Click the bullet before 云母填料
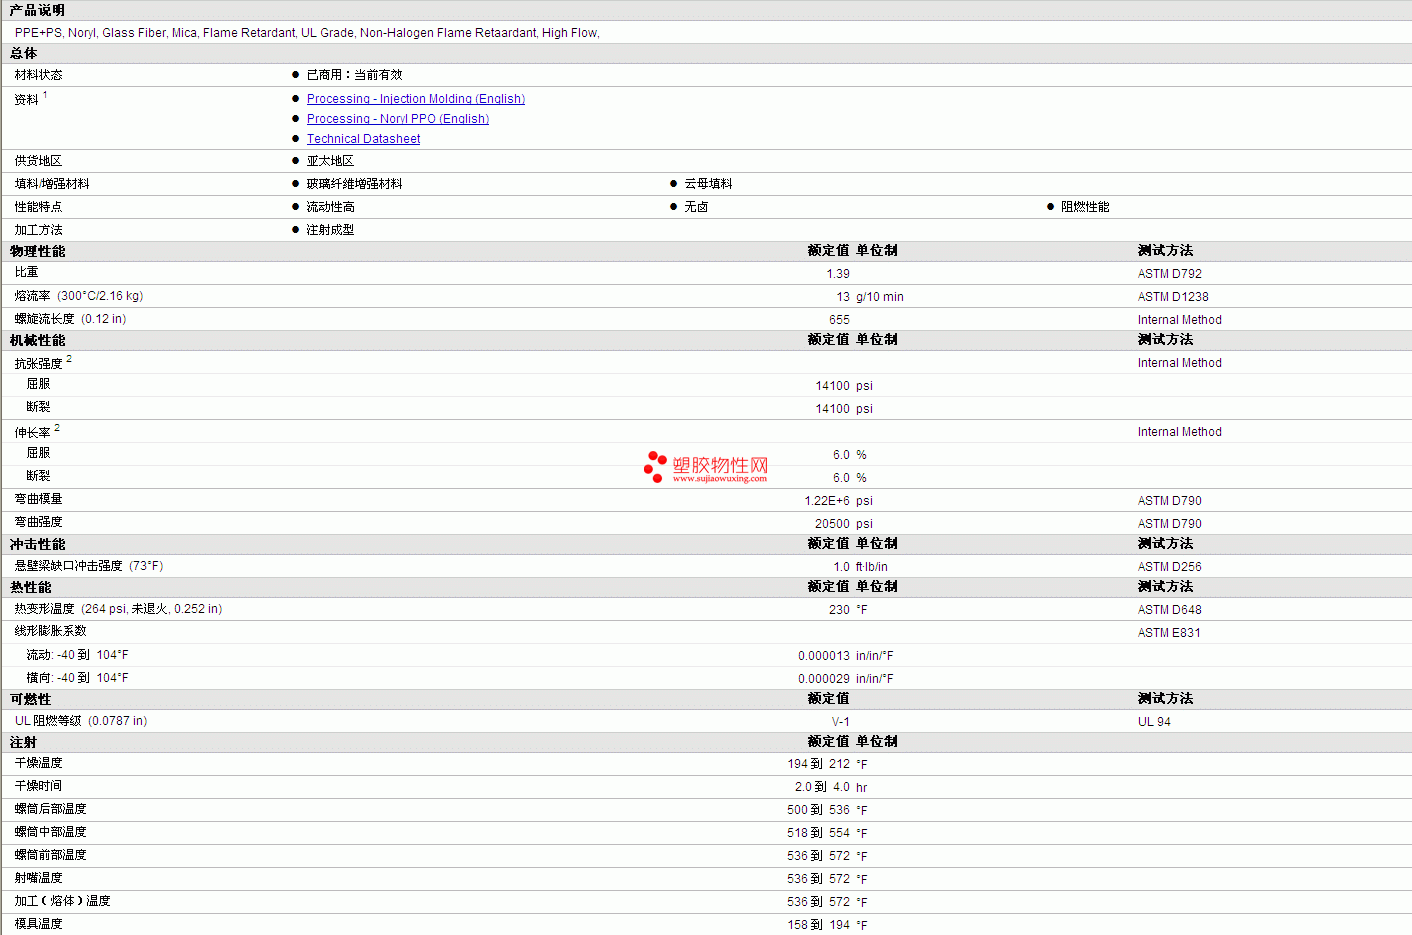The width and height of the screenshot is (1412, 935). coord(674,184)
